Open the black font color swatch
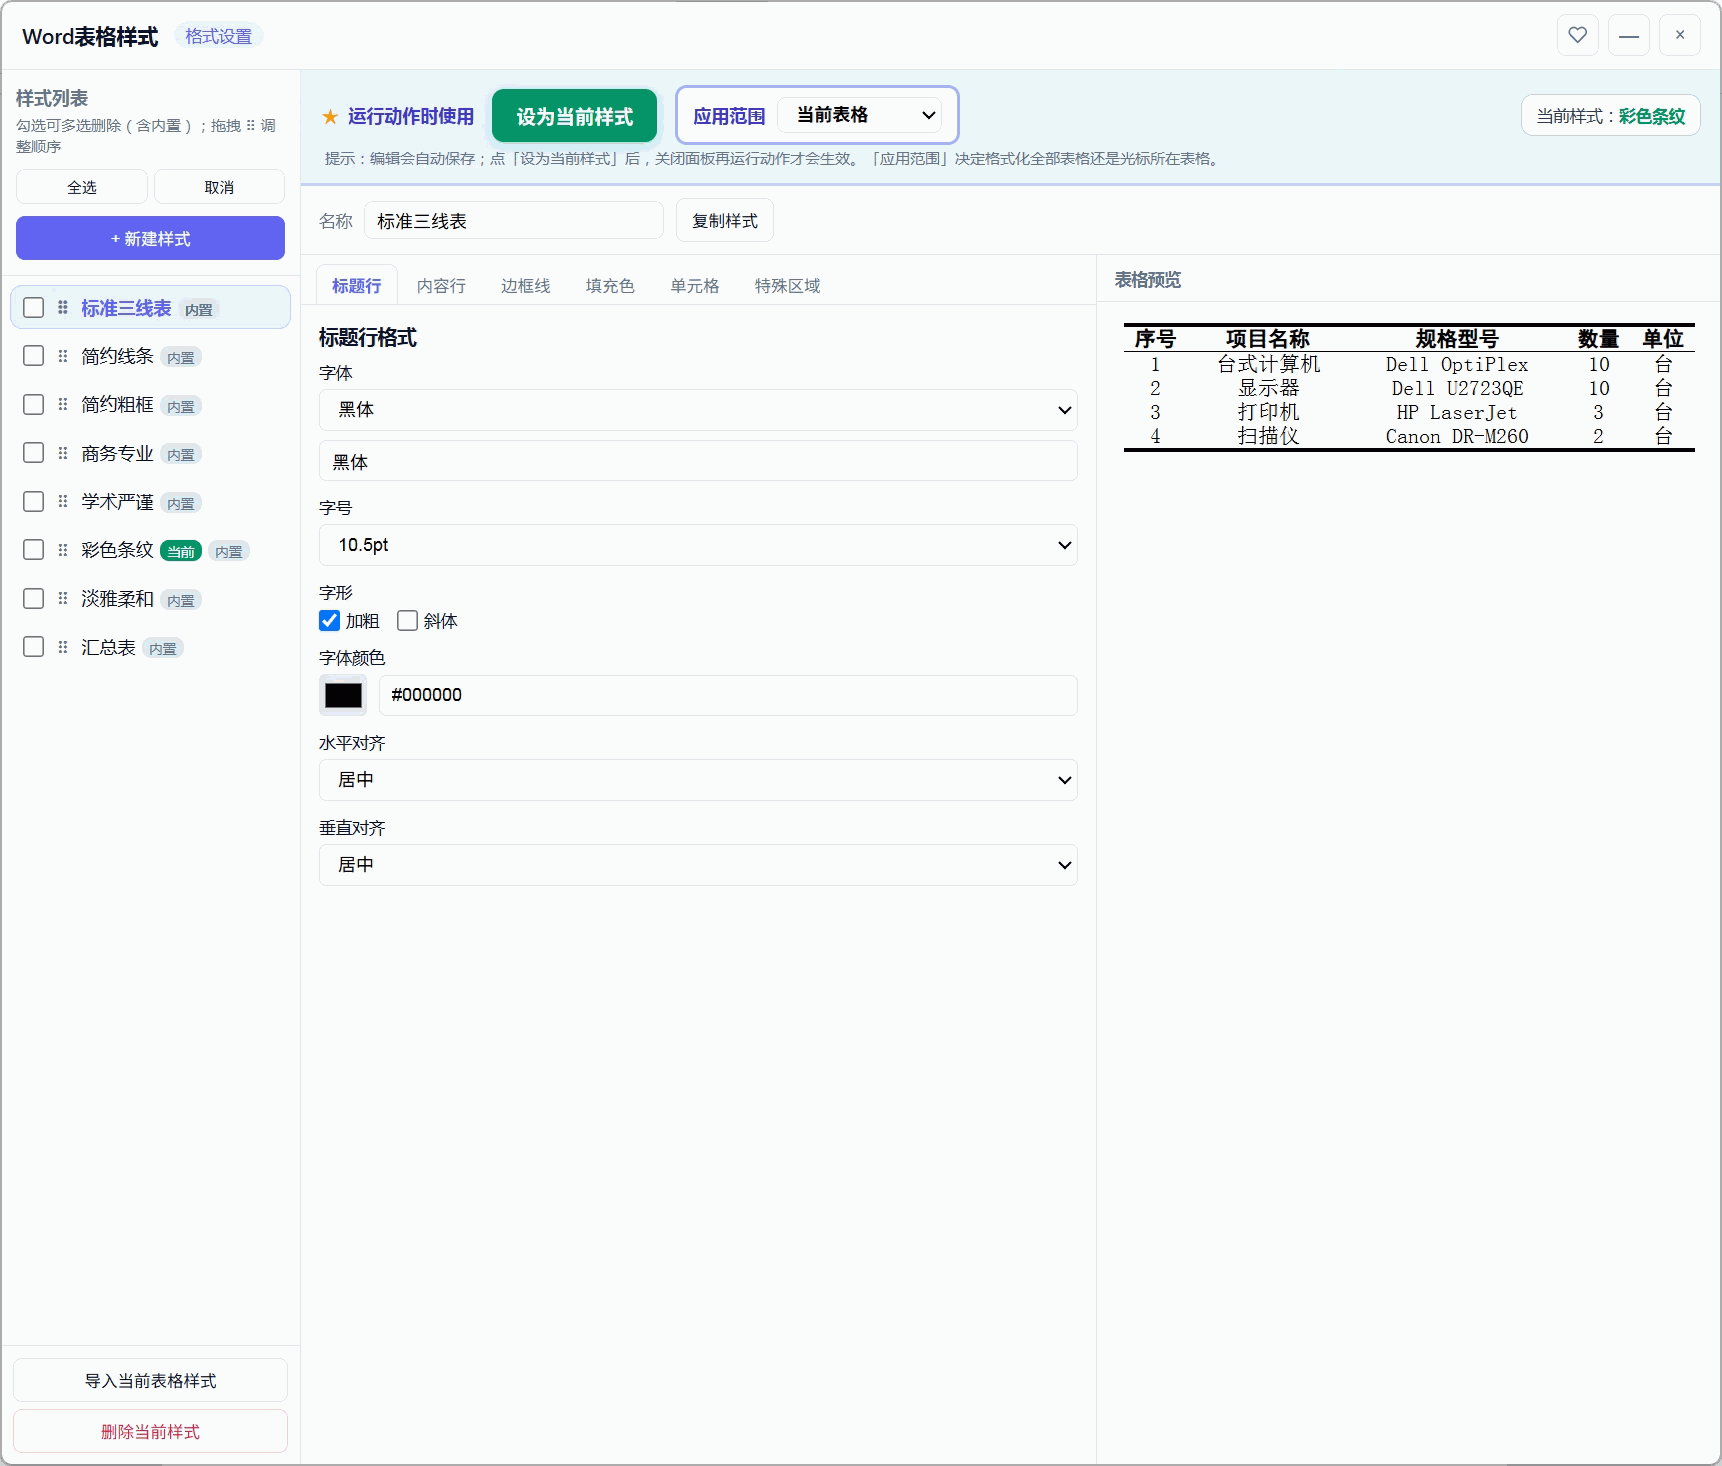The width and height of the screenshot is (1722, 1466). (343, 695)
